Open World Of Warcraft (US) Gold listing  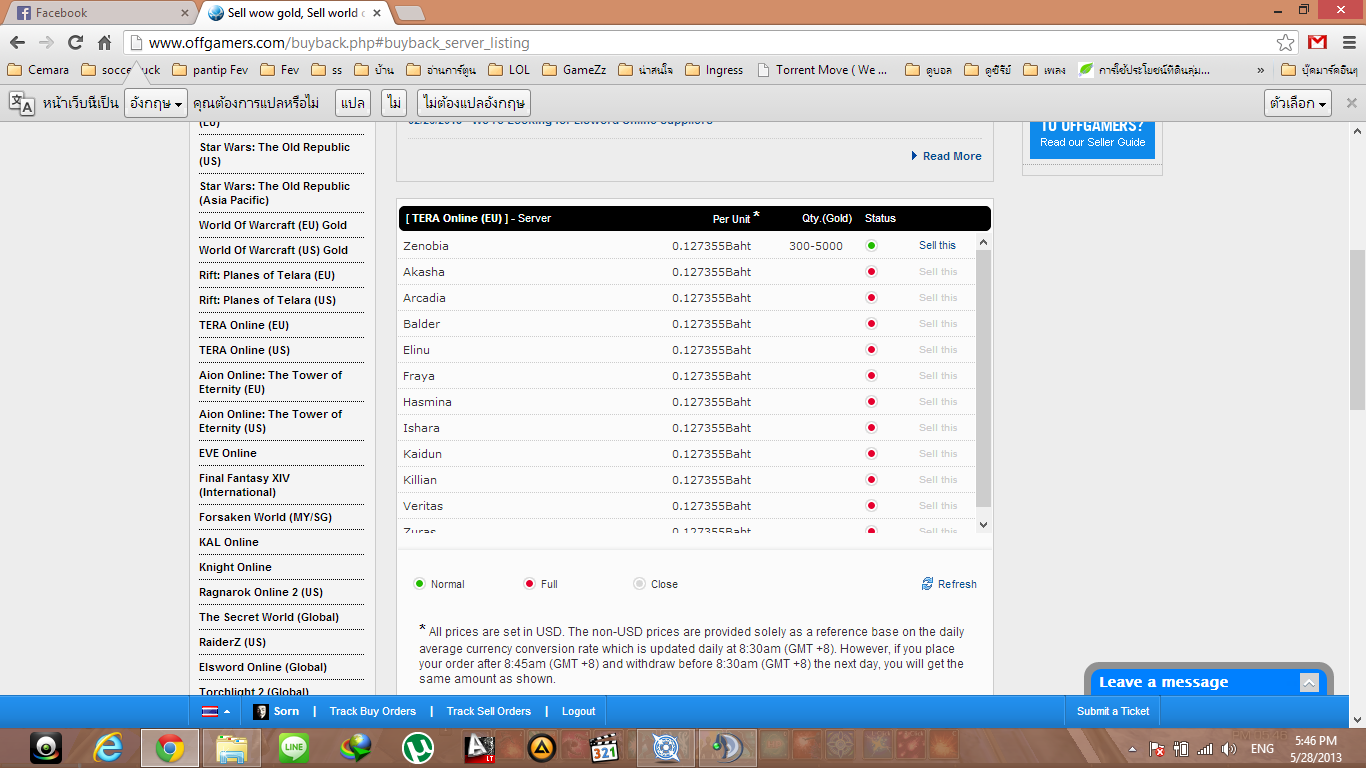pos(273,250)
